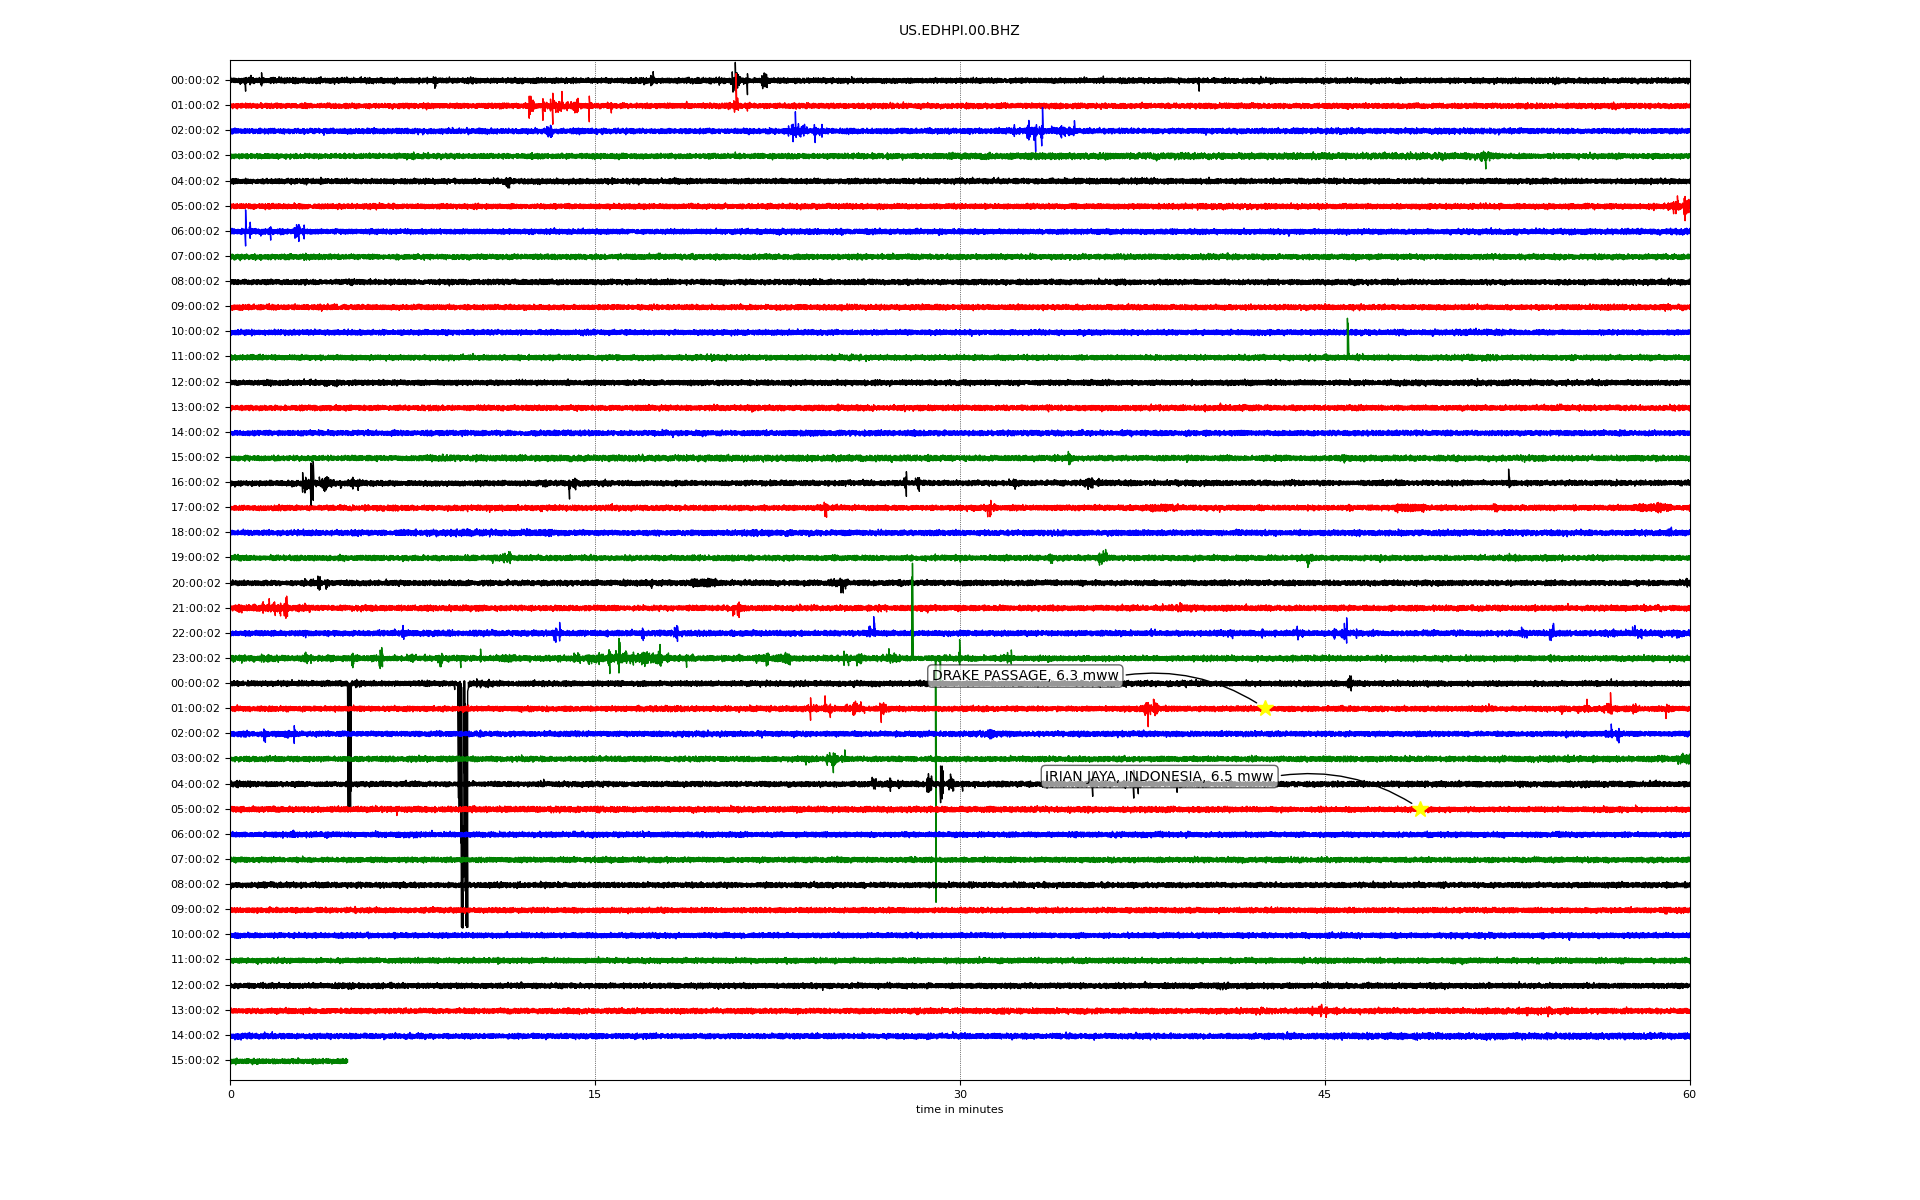Click the first 00:00:02 row label

tap(195, 81)
